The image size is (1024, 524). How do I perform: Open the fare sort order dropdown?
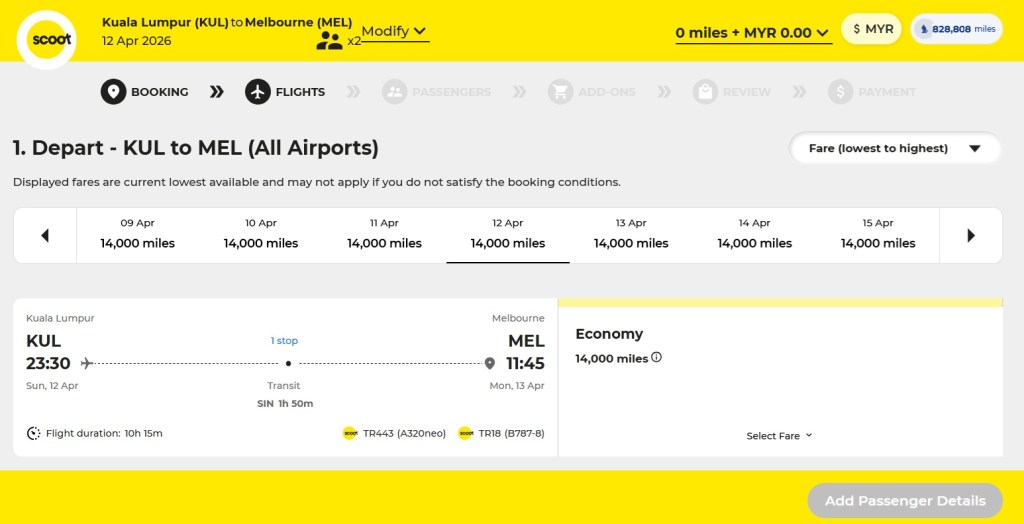coord(895,148)
